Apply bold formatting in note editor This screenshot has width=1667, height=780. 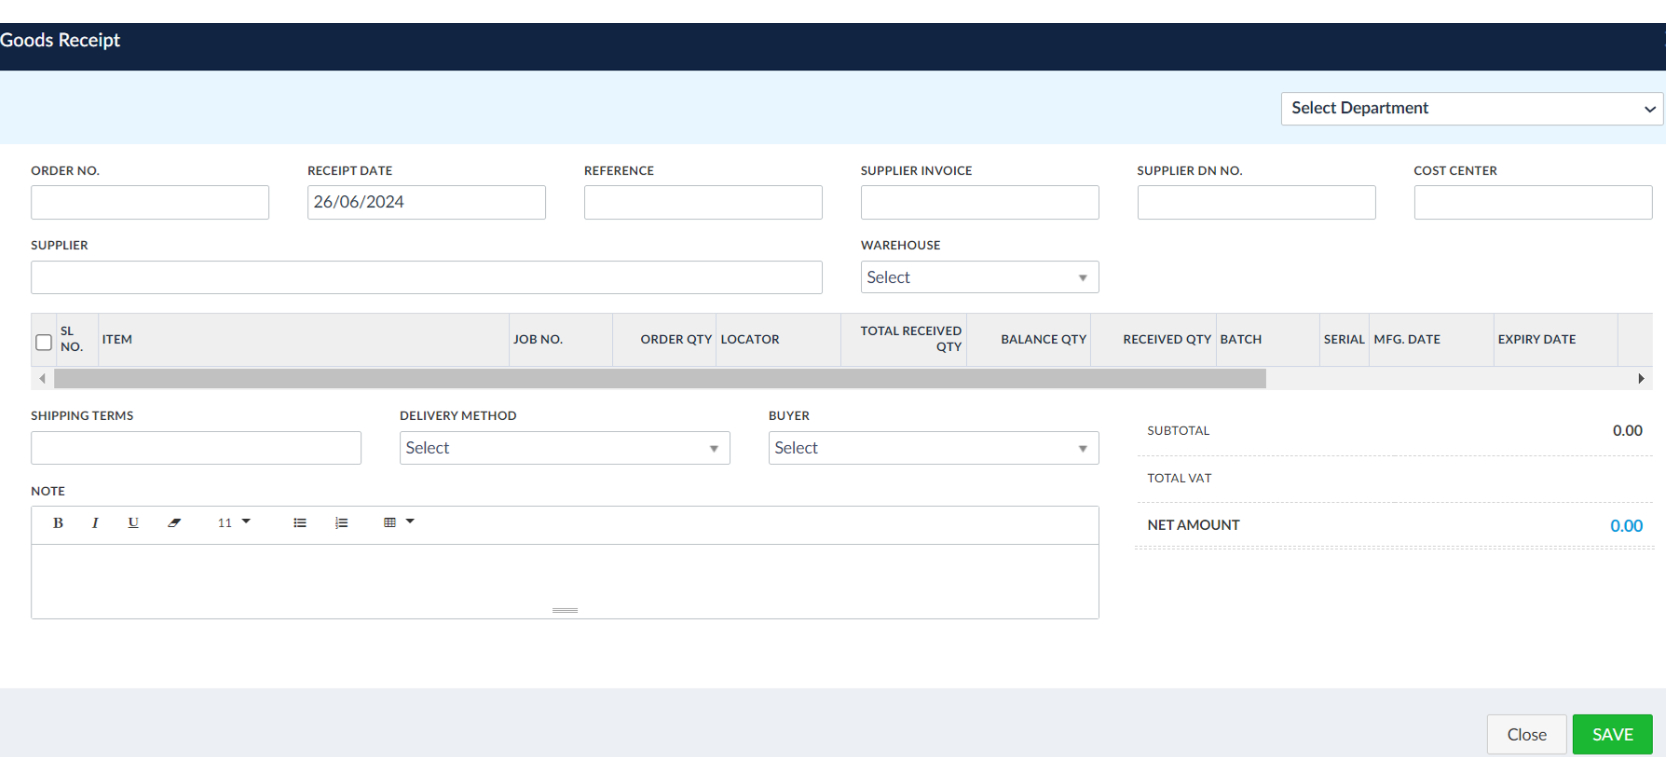pos(58,523)
